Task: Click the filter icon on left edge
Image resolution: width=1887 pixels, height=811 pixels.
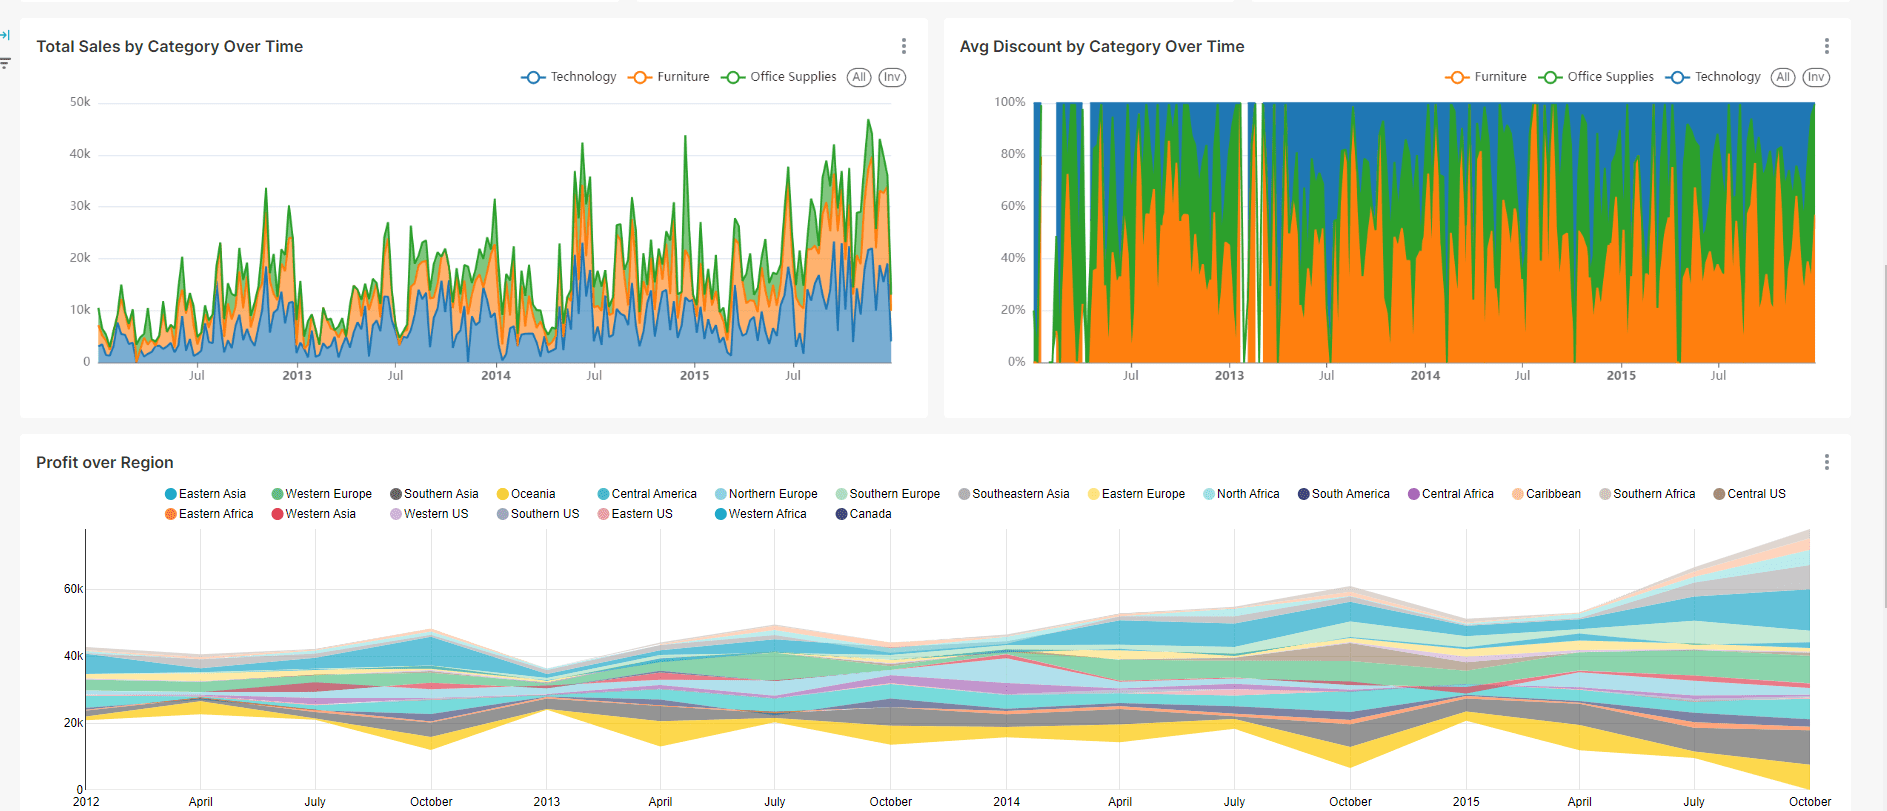Action: point(5,63)
